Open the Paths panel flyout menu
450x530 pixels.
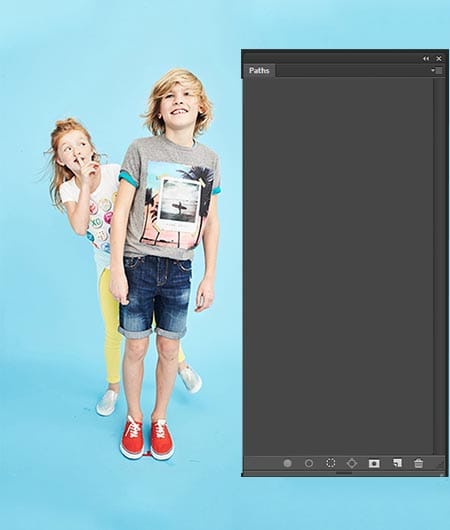coord(436,70)
